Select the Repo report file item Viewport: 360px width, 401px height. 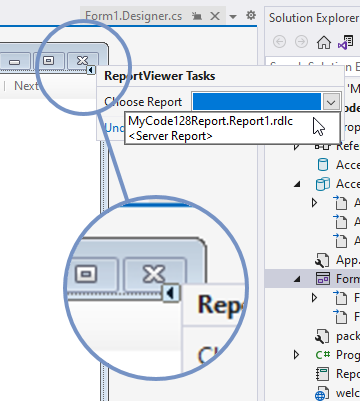click(x=337, y=374)
